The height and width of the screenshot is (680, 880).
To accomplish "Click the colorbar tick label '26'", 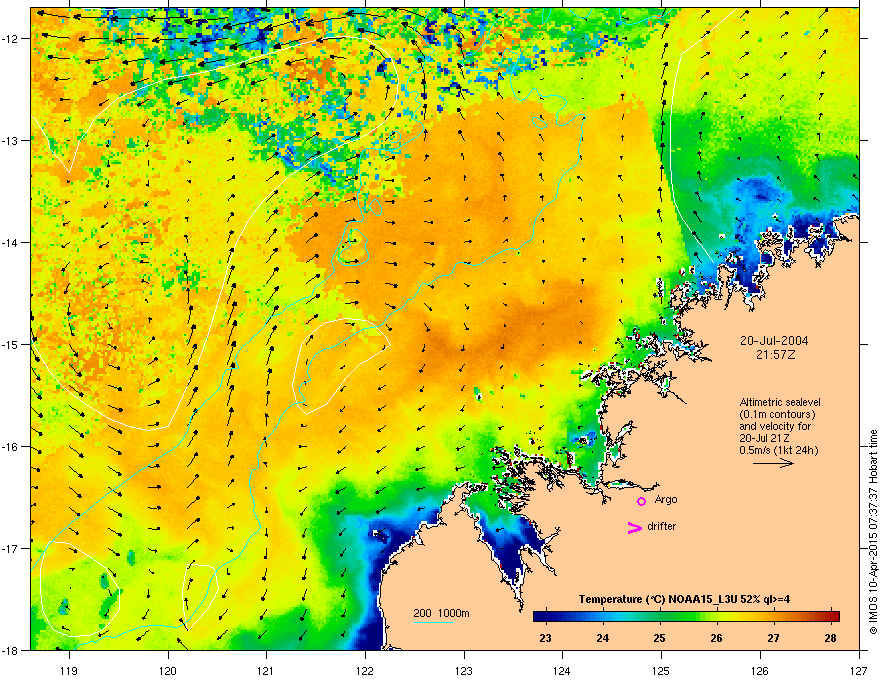I will [x=716, y=638].
